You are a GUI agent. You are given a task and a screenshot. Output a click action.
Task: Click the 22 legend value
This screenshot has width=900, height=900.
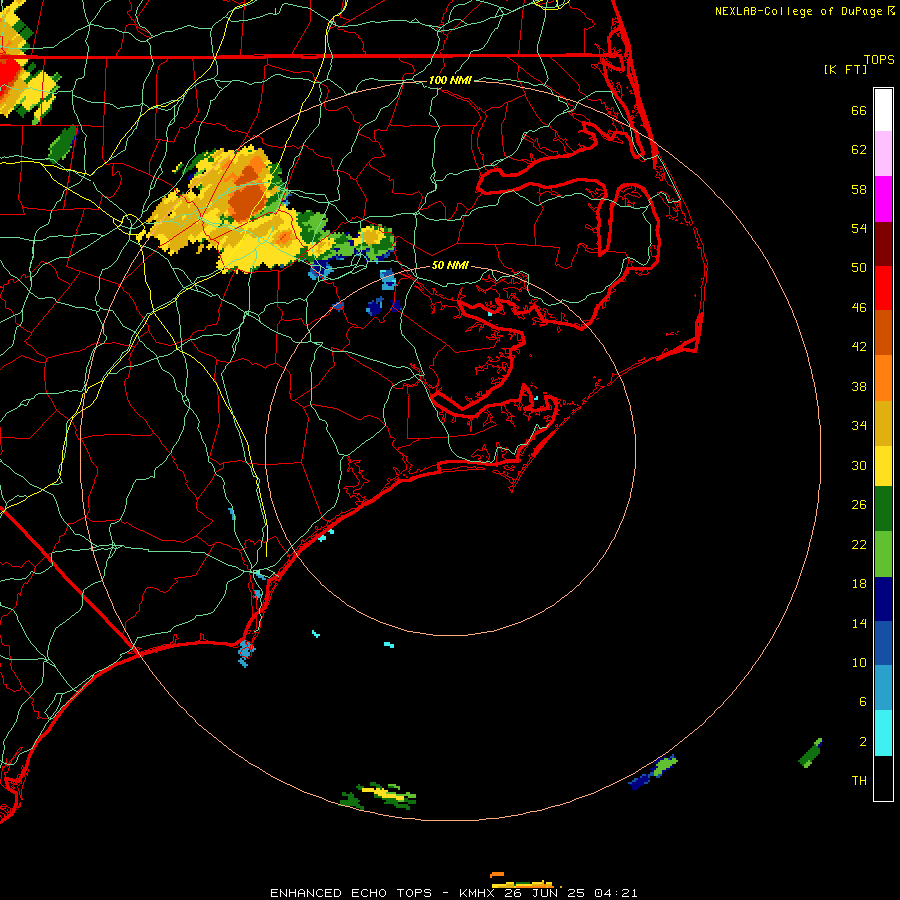tap(859, 545)
